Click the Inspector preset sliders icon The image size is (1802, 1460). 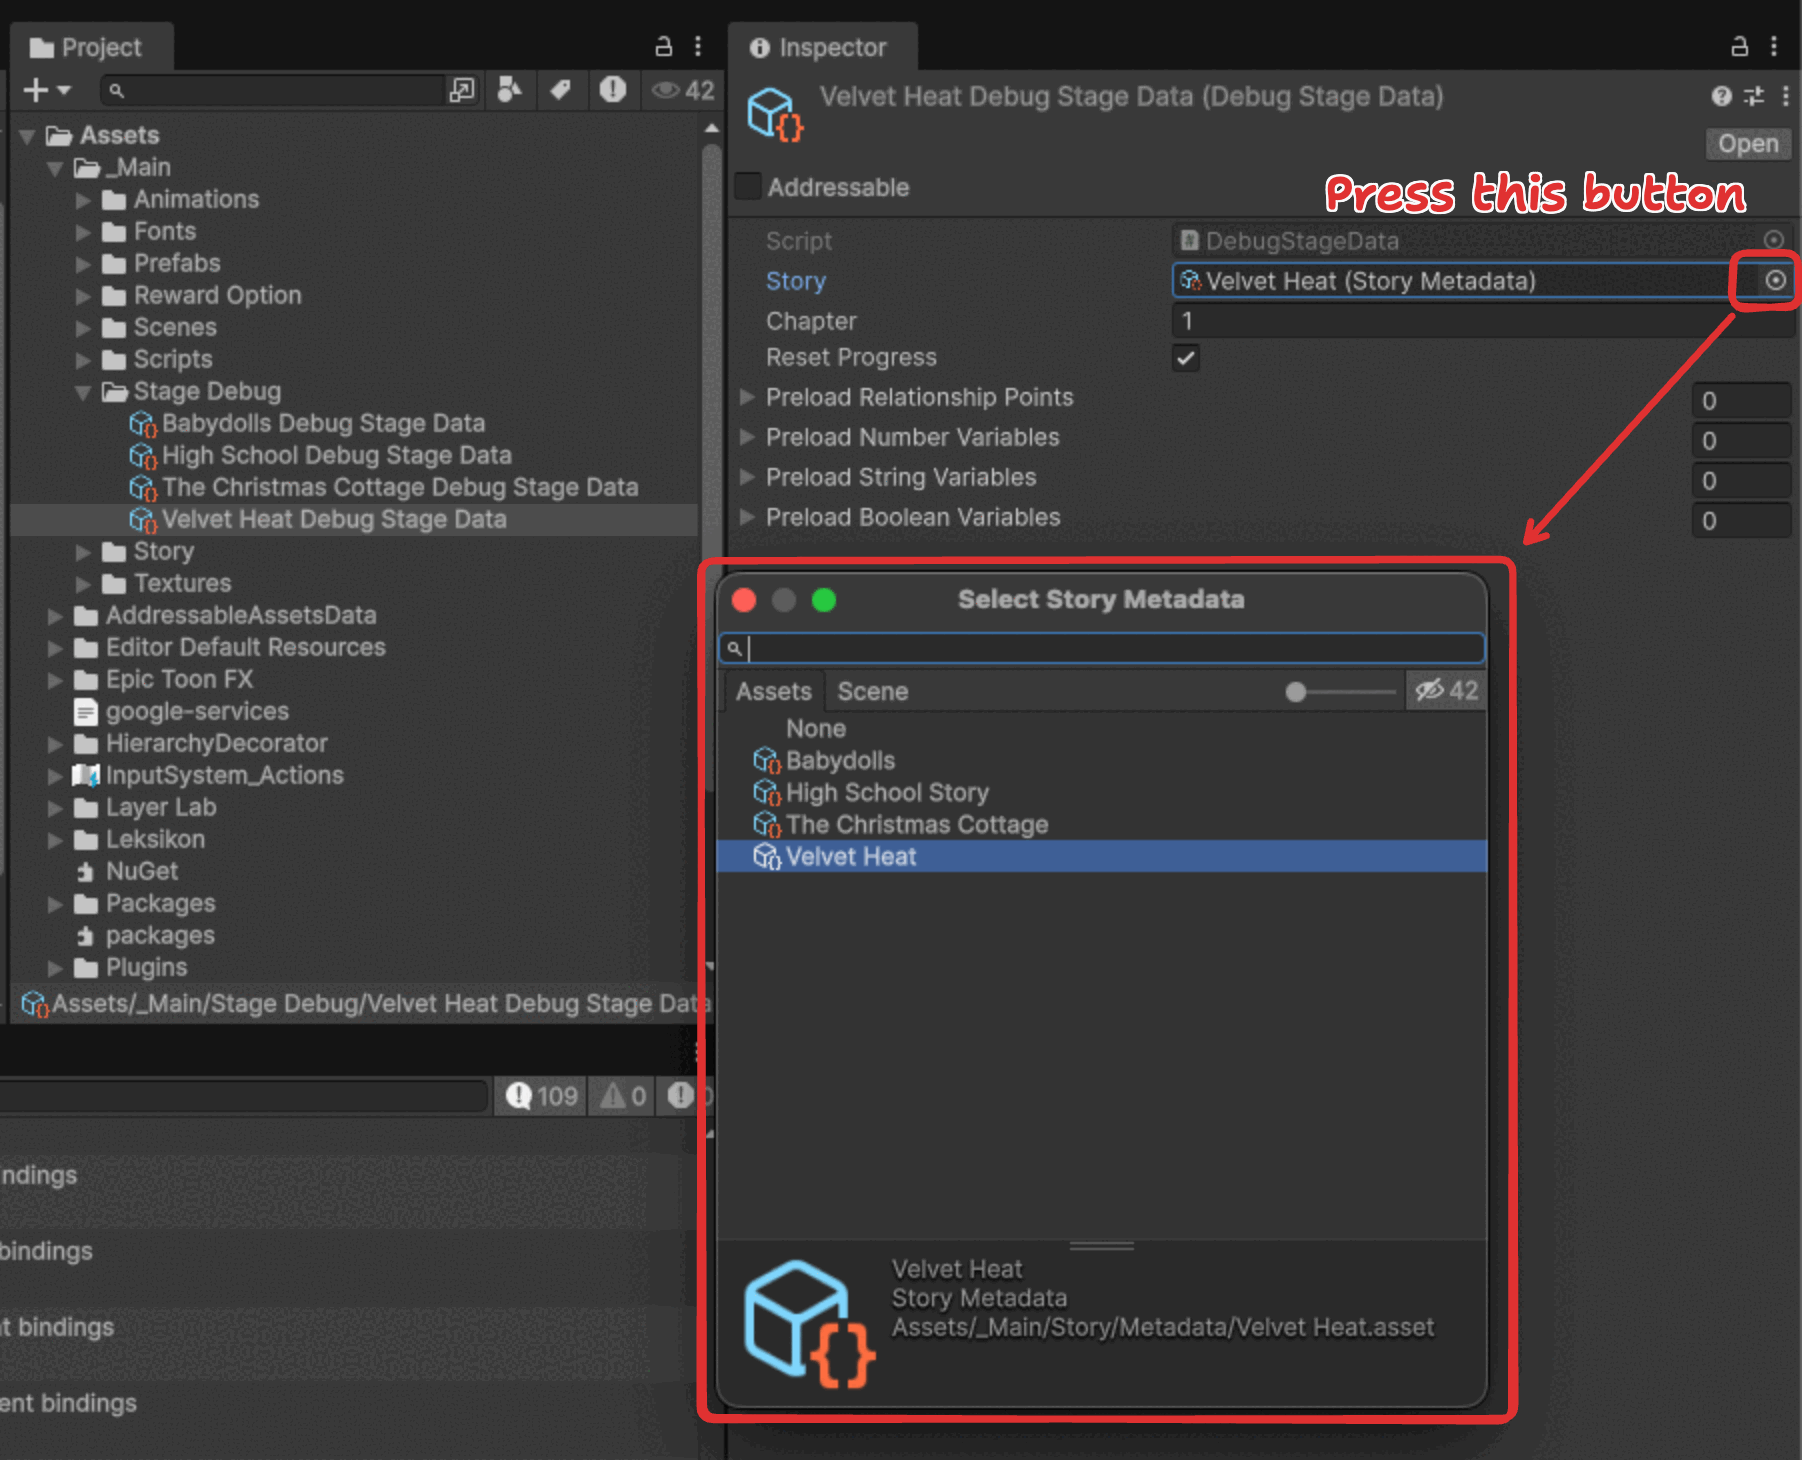pyautogui.click(x=1754, y=96)
